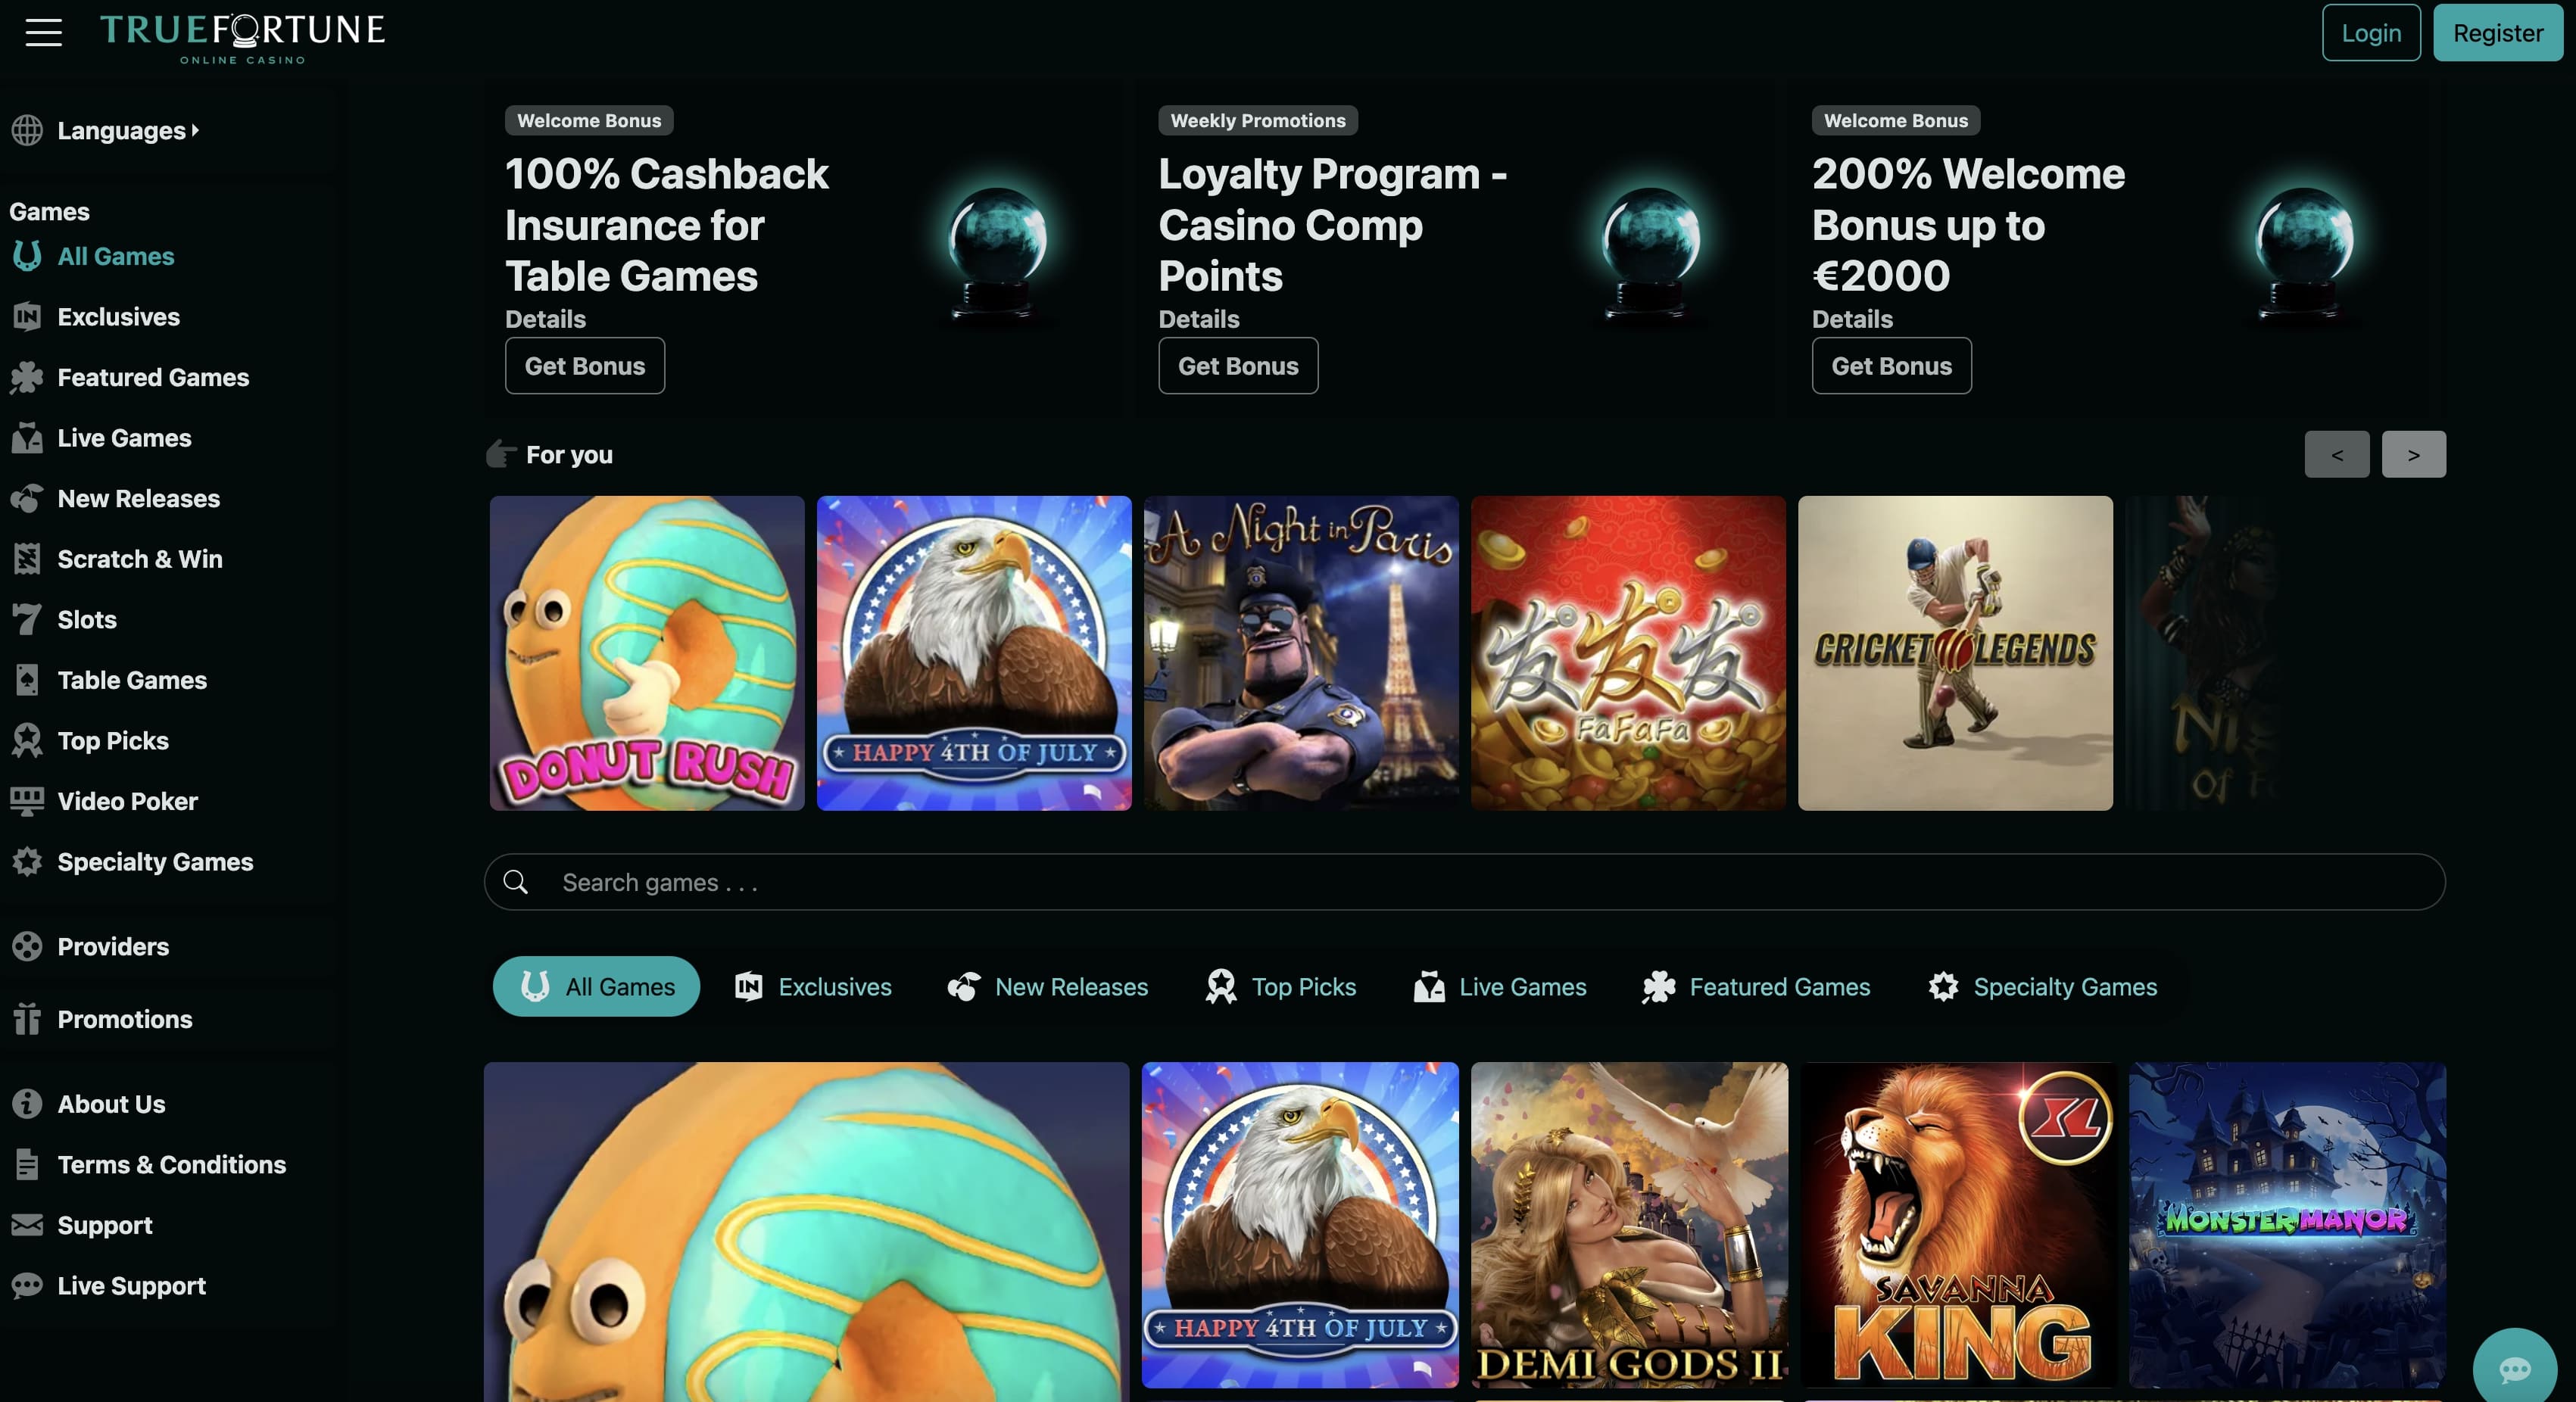
Task: Select the New Releases tab
Action: pyautogui.click(x=1047, y=987)
